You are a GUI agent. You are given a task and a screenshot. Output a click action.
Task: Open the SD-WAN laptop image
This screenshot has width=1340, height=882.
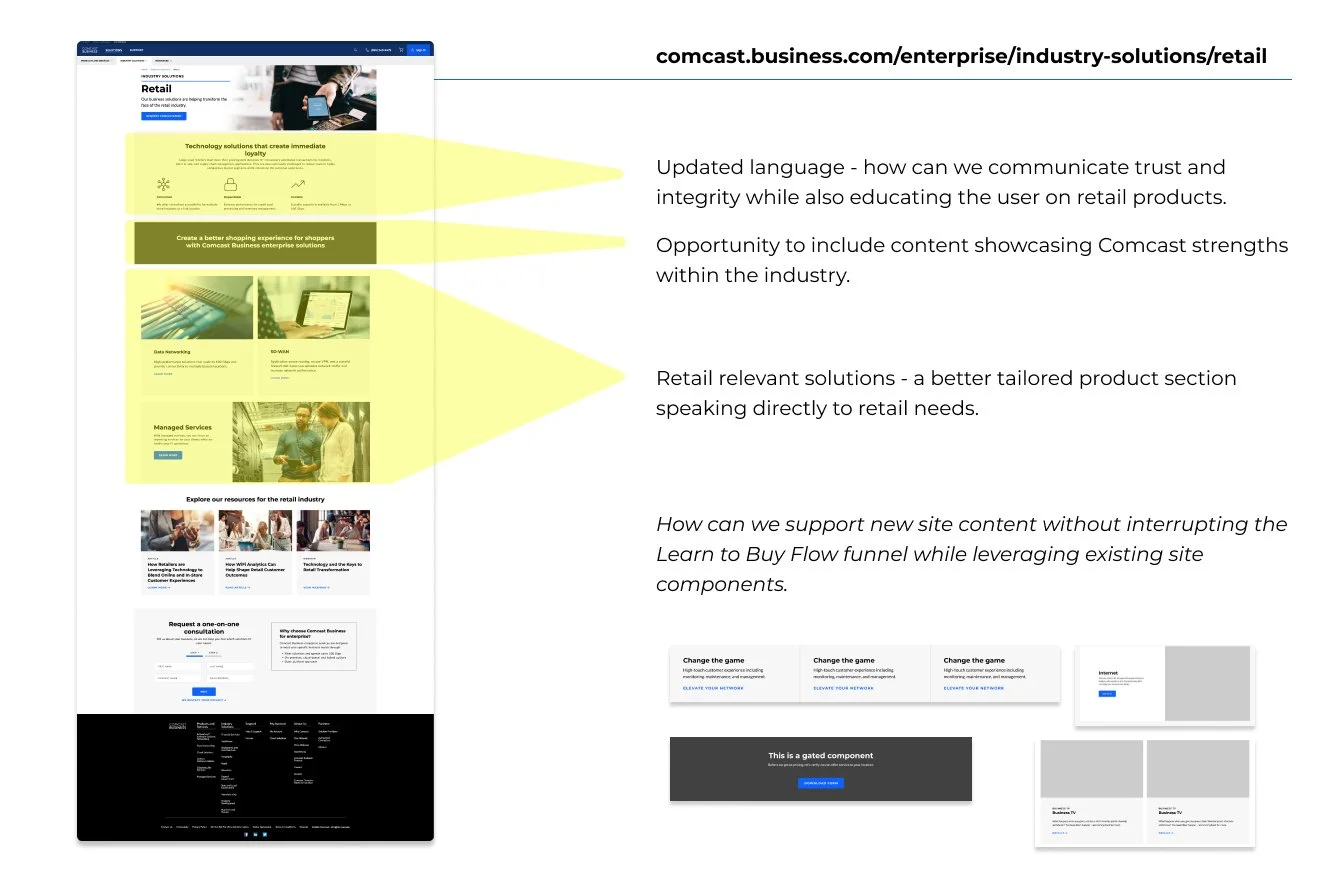pos(314,308)
